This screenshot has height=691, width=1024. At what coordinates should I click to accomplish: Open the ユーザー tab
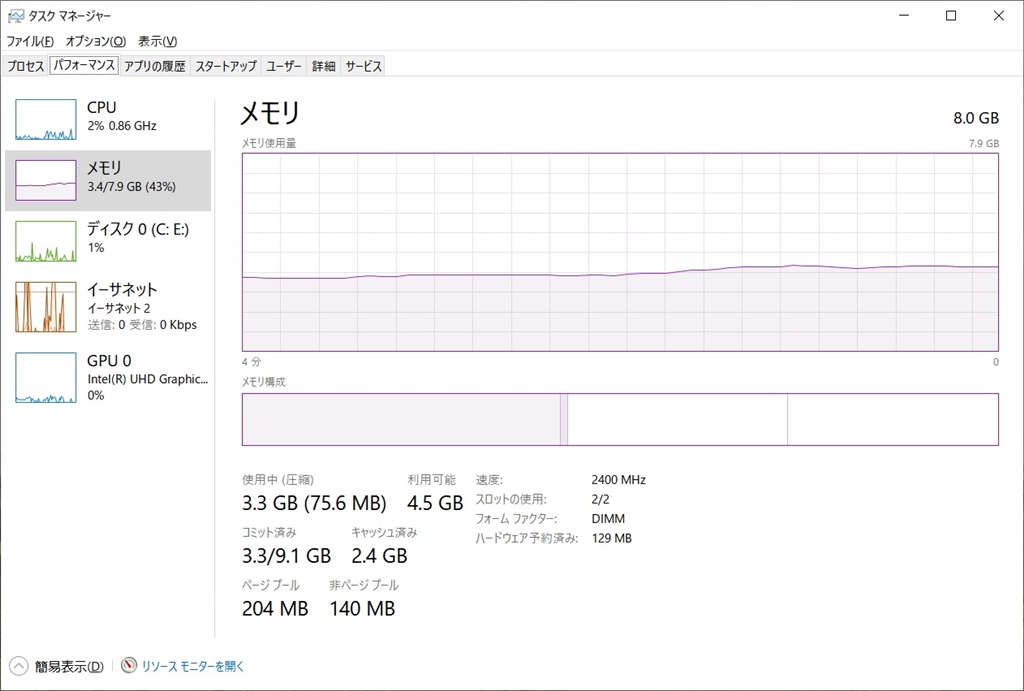click(x=284, y=66)
